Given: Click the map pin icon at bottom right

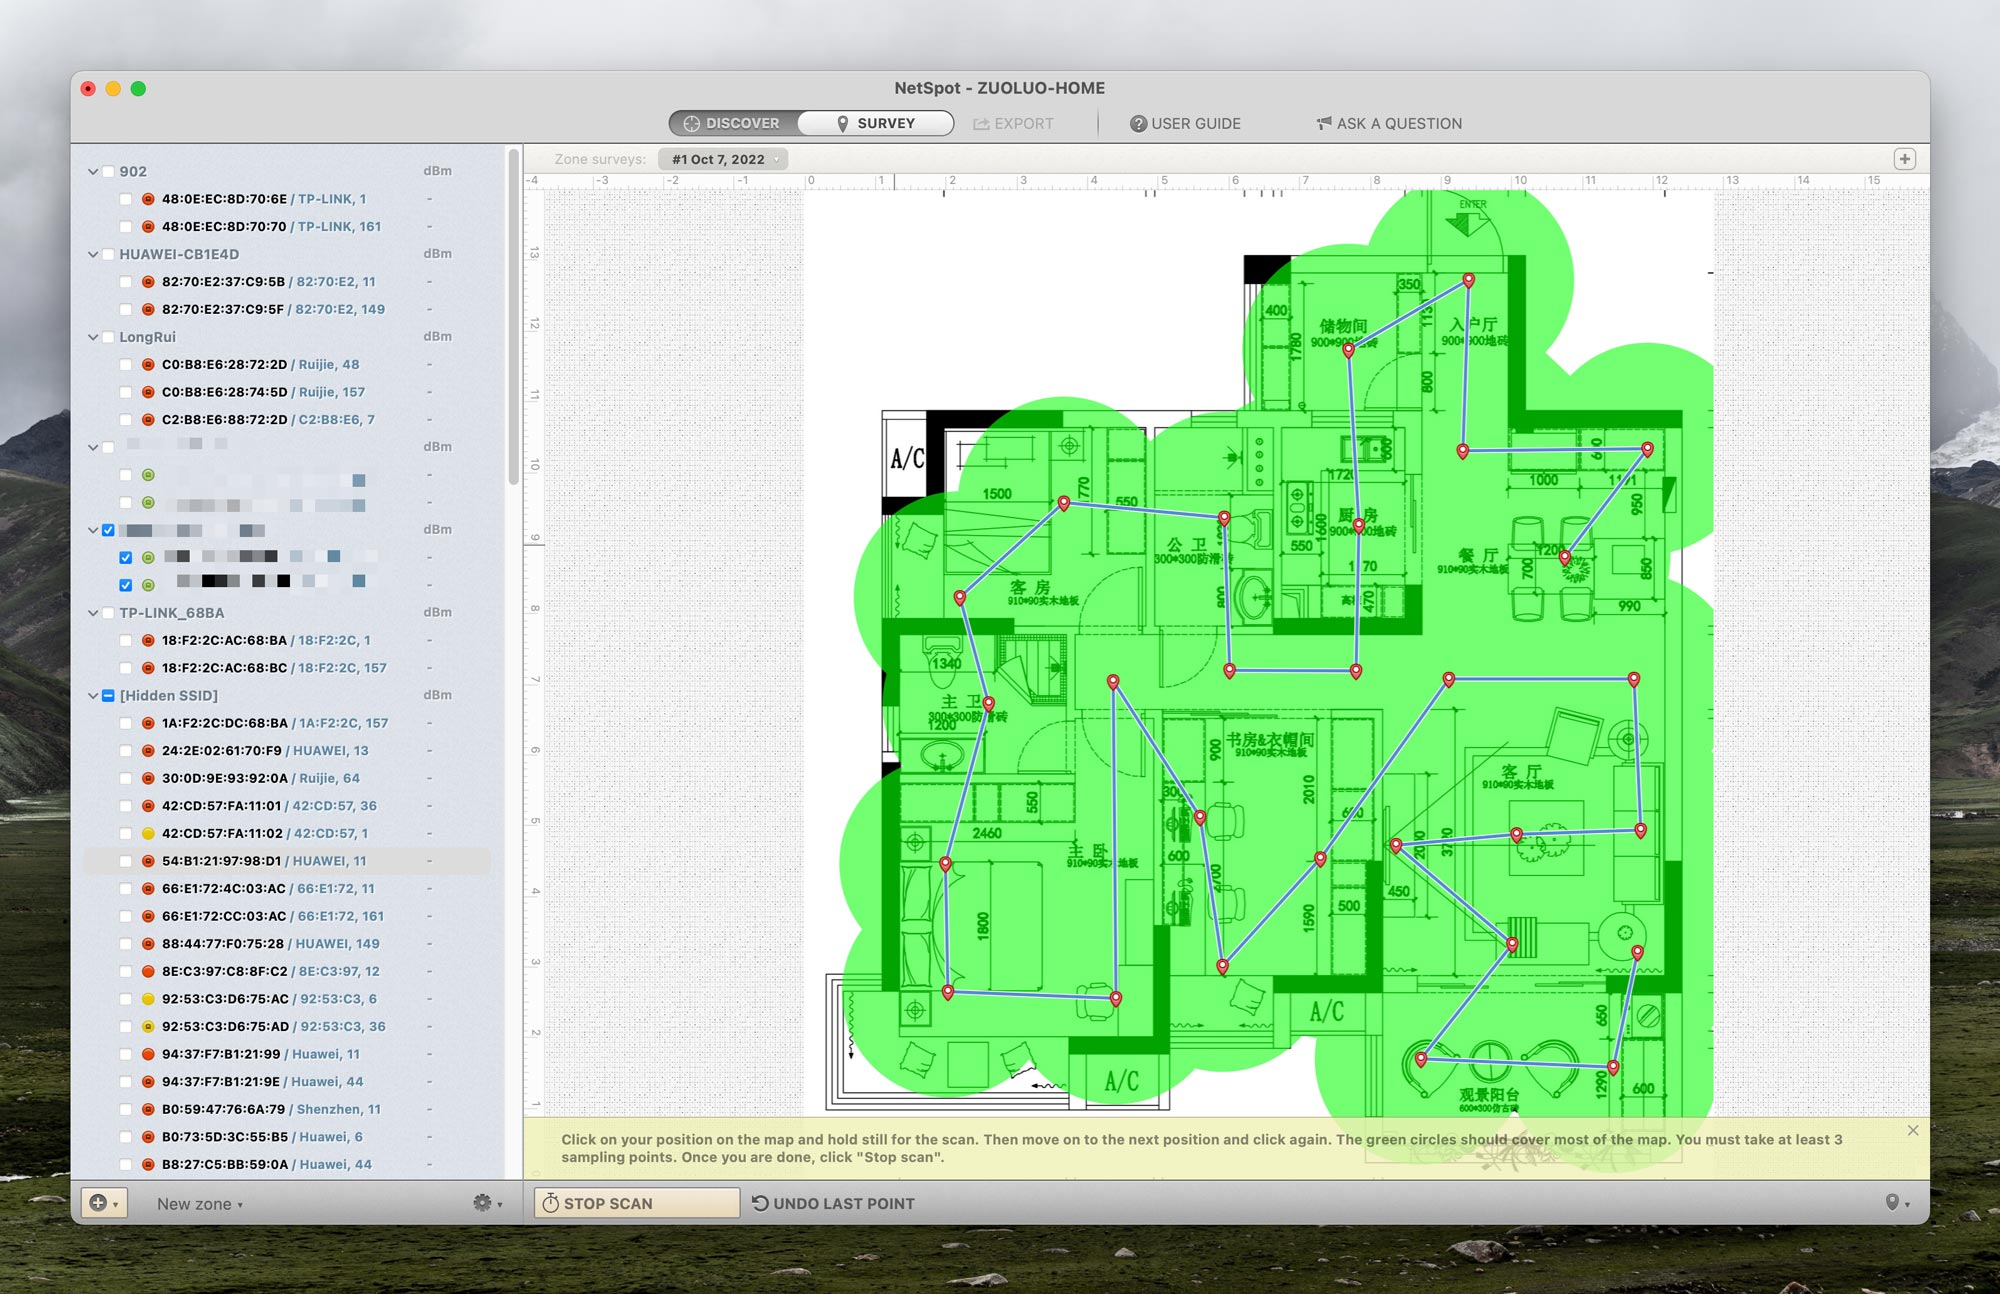Looking at the screenshot, I should (x=1892, y=1203).
